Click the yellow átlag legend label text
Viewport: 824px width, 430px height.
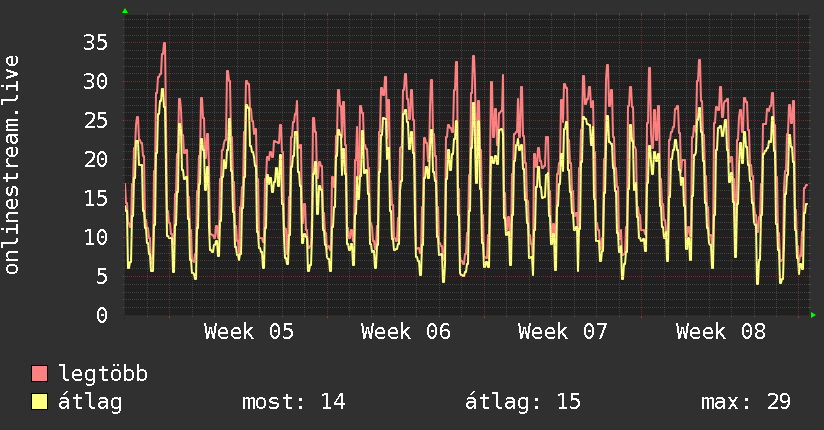click(90, 402)
